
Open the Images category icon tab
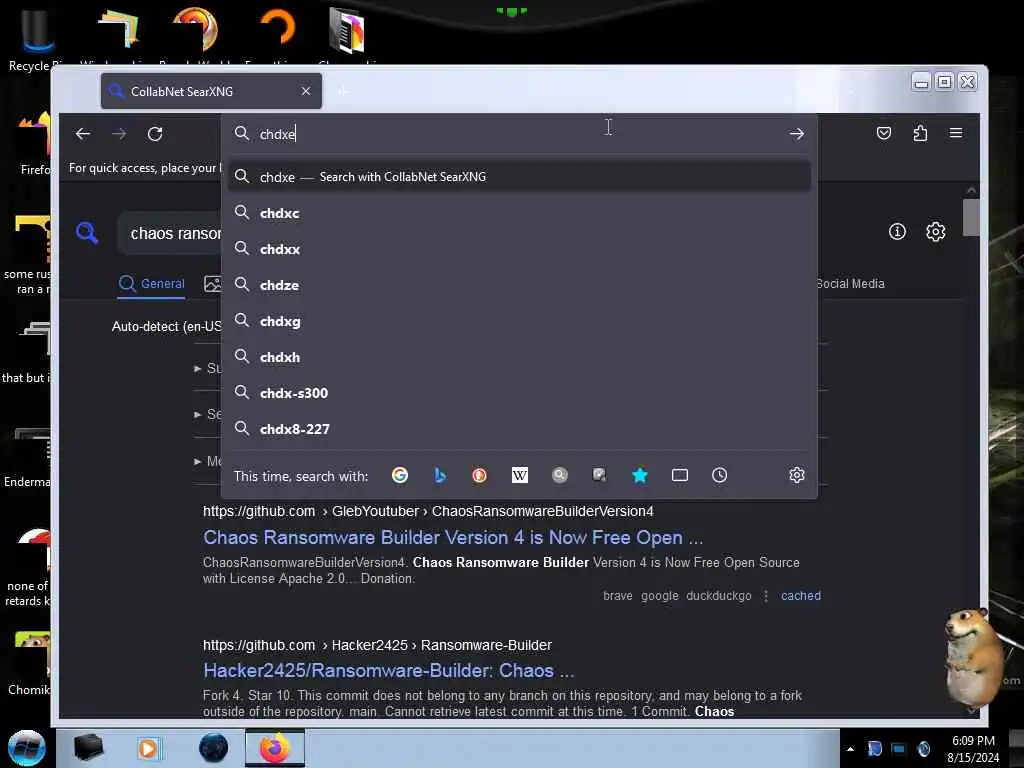tap(212, 283)
